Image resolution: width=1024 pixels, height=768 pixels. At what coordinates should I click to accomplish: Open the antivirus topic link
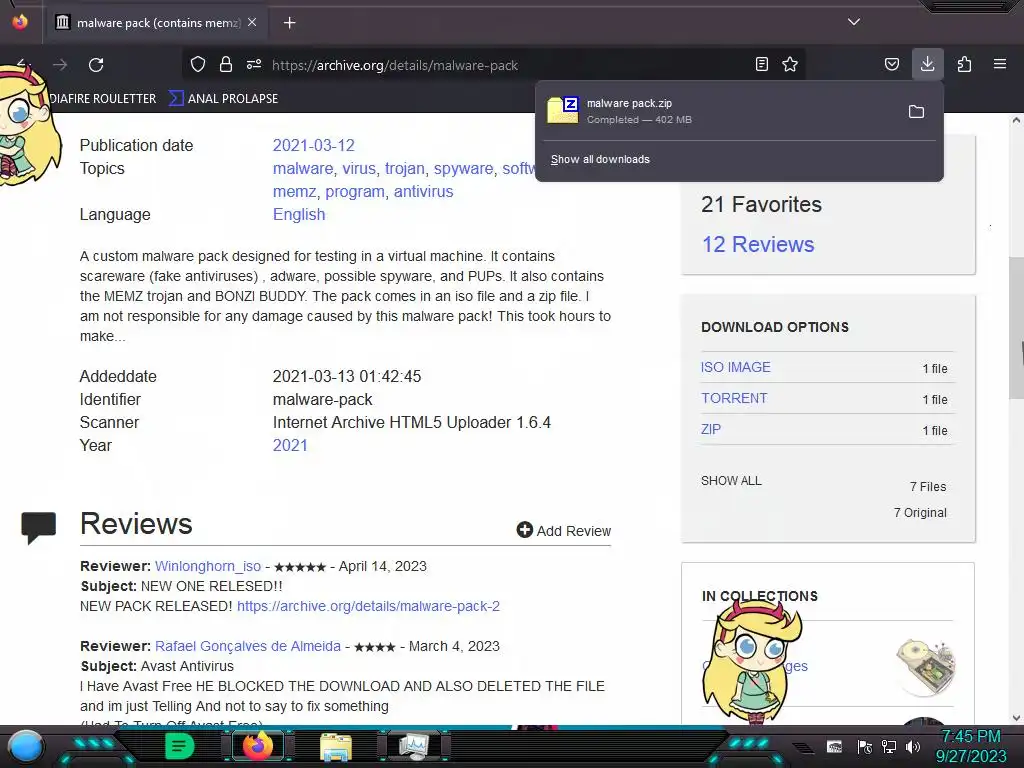[x=423, y=191]
